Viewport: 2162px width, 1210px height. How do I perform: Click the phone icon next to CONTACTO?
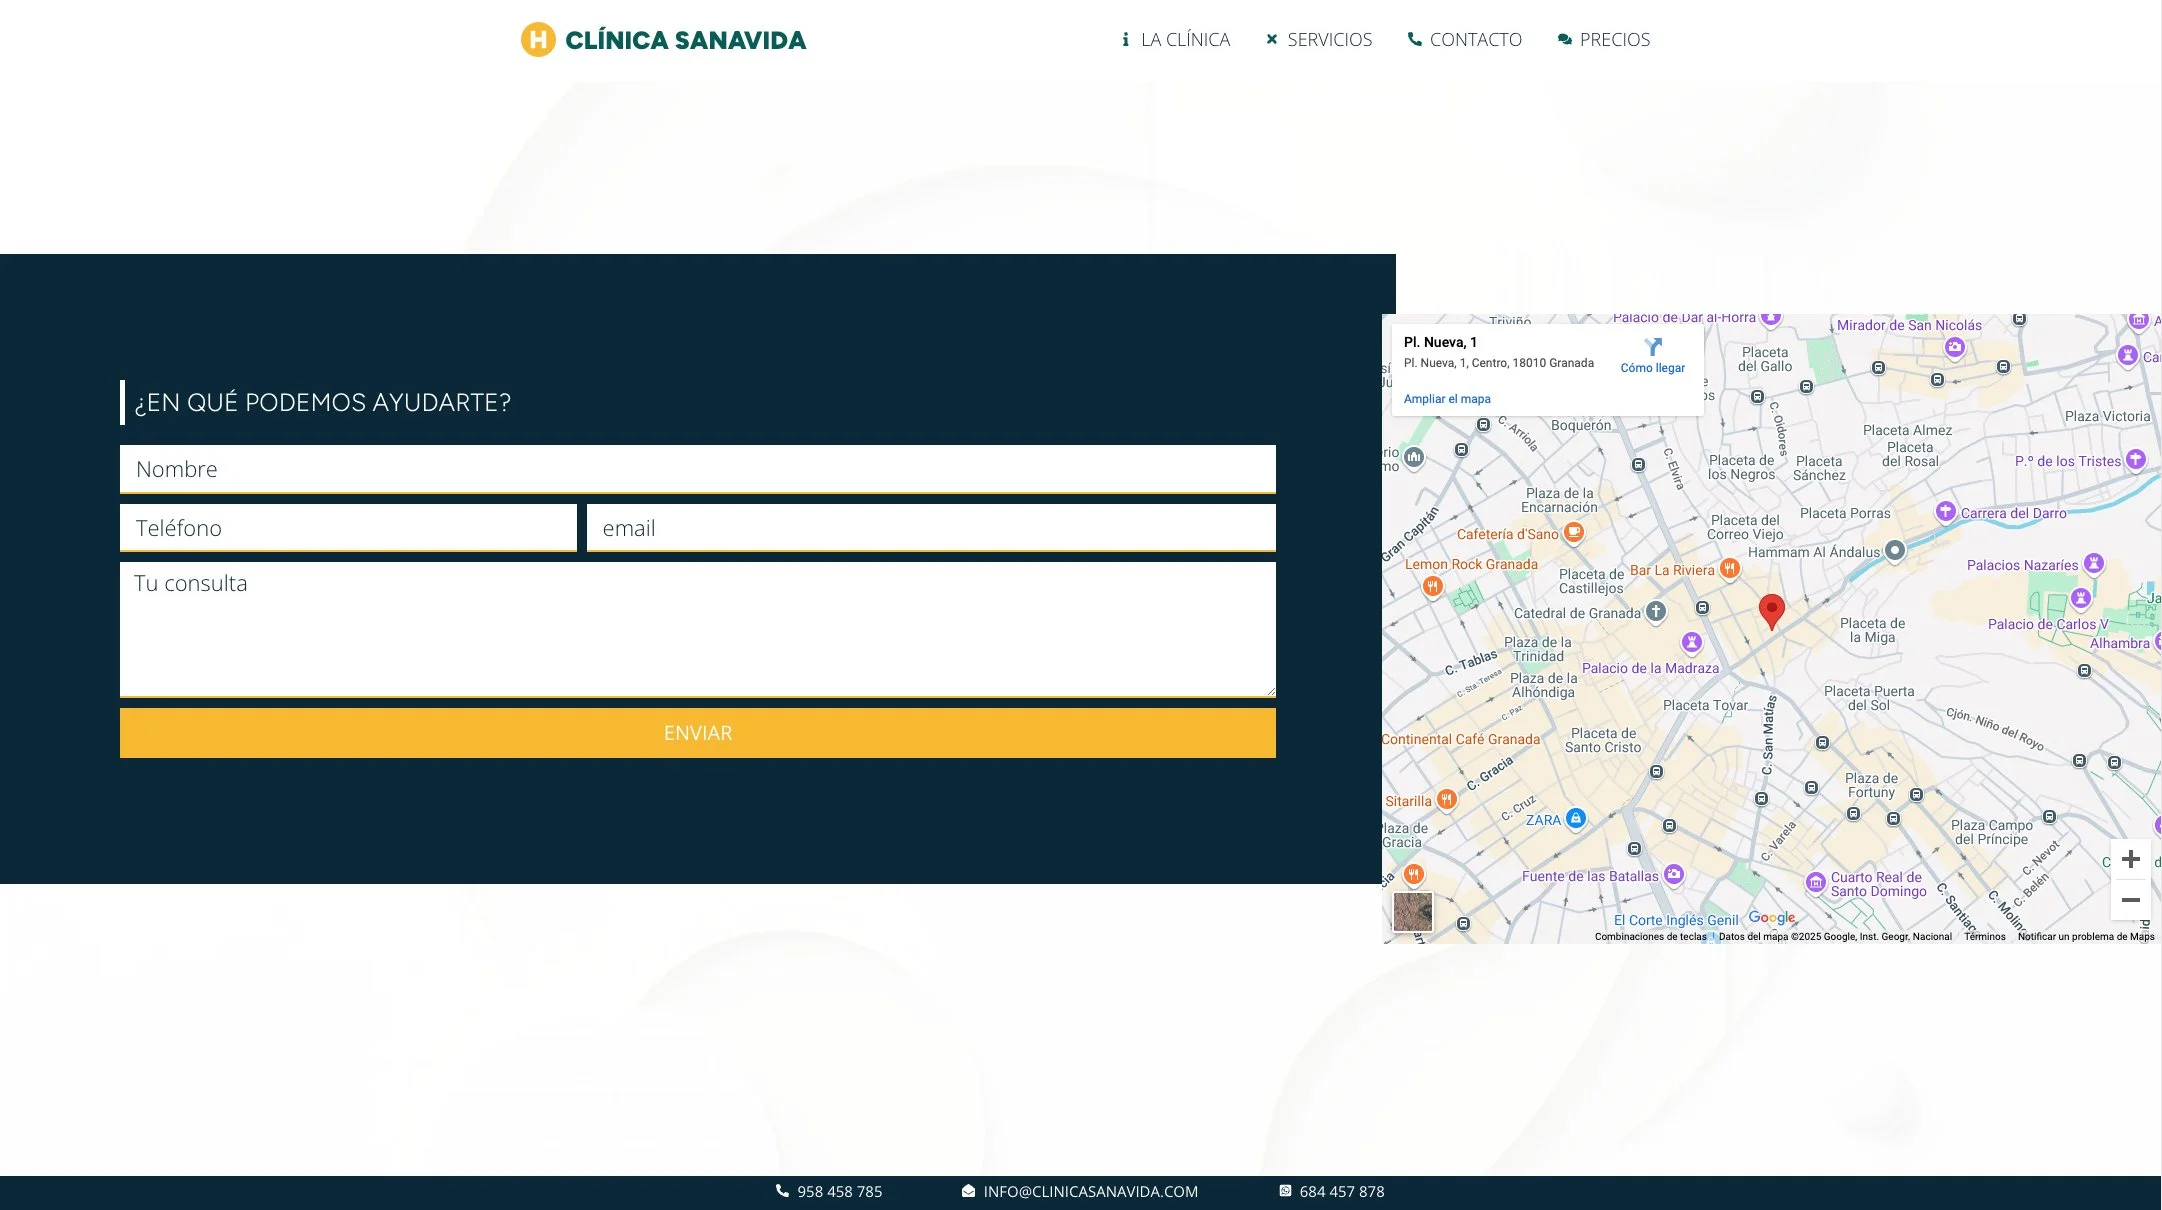1414,39
